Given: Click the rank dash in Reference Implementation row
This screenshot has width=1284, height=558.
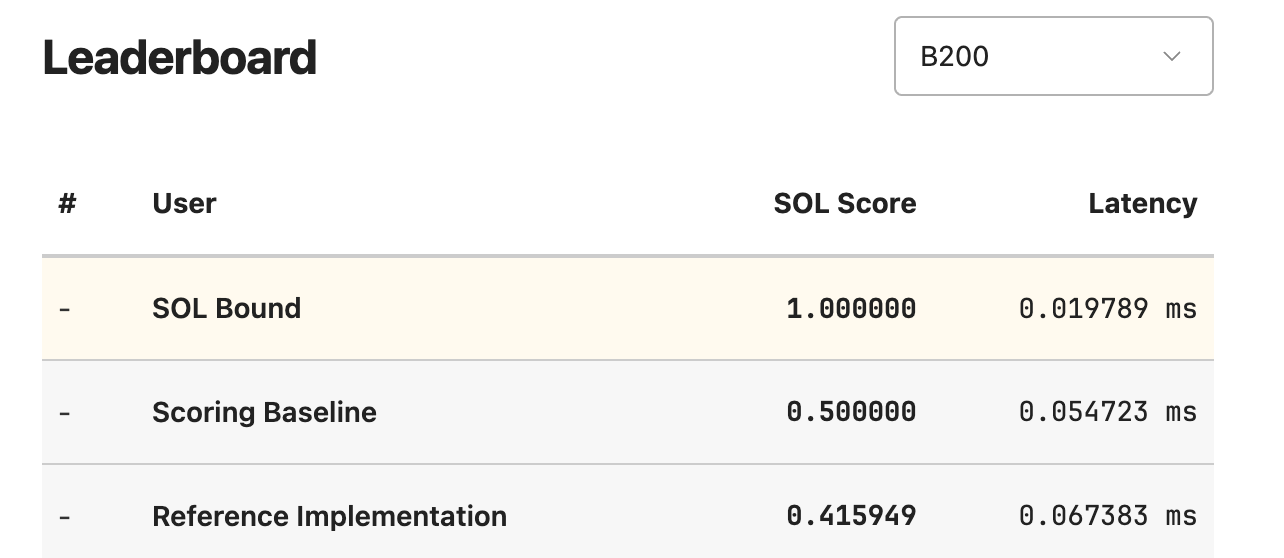Looking at the screenshot, I should pyautogui.click(x=65, y=517).
